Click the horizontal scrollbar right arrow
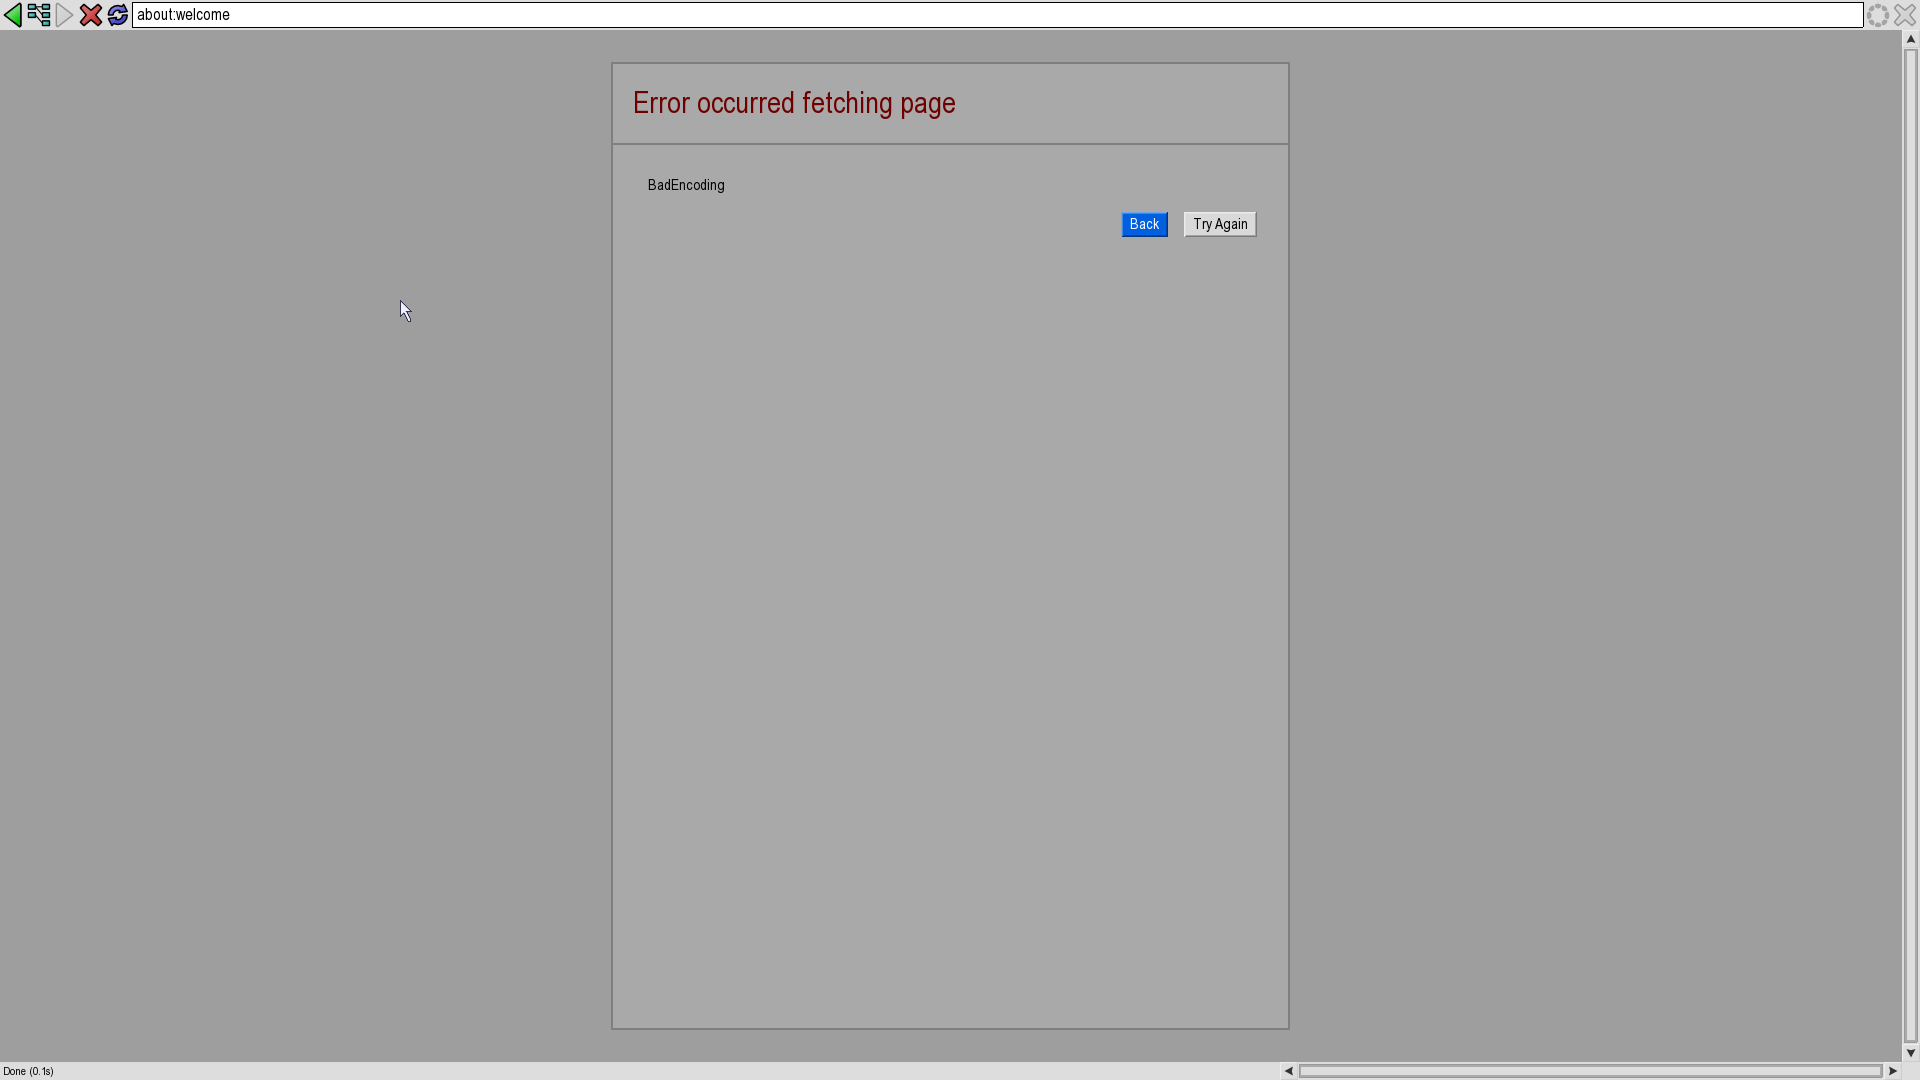Viewport: 1920px width, 1080px height. [x=1892, y=1071]
